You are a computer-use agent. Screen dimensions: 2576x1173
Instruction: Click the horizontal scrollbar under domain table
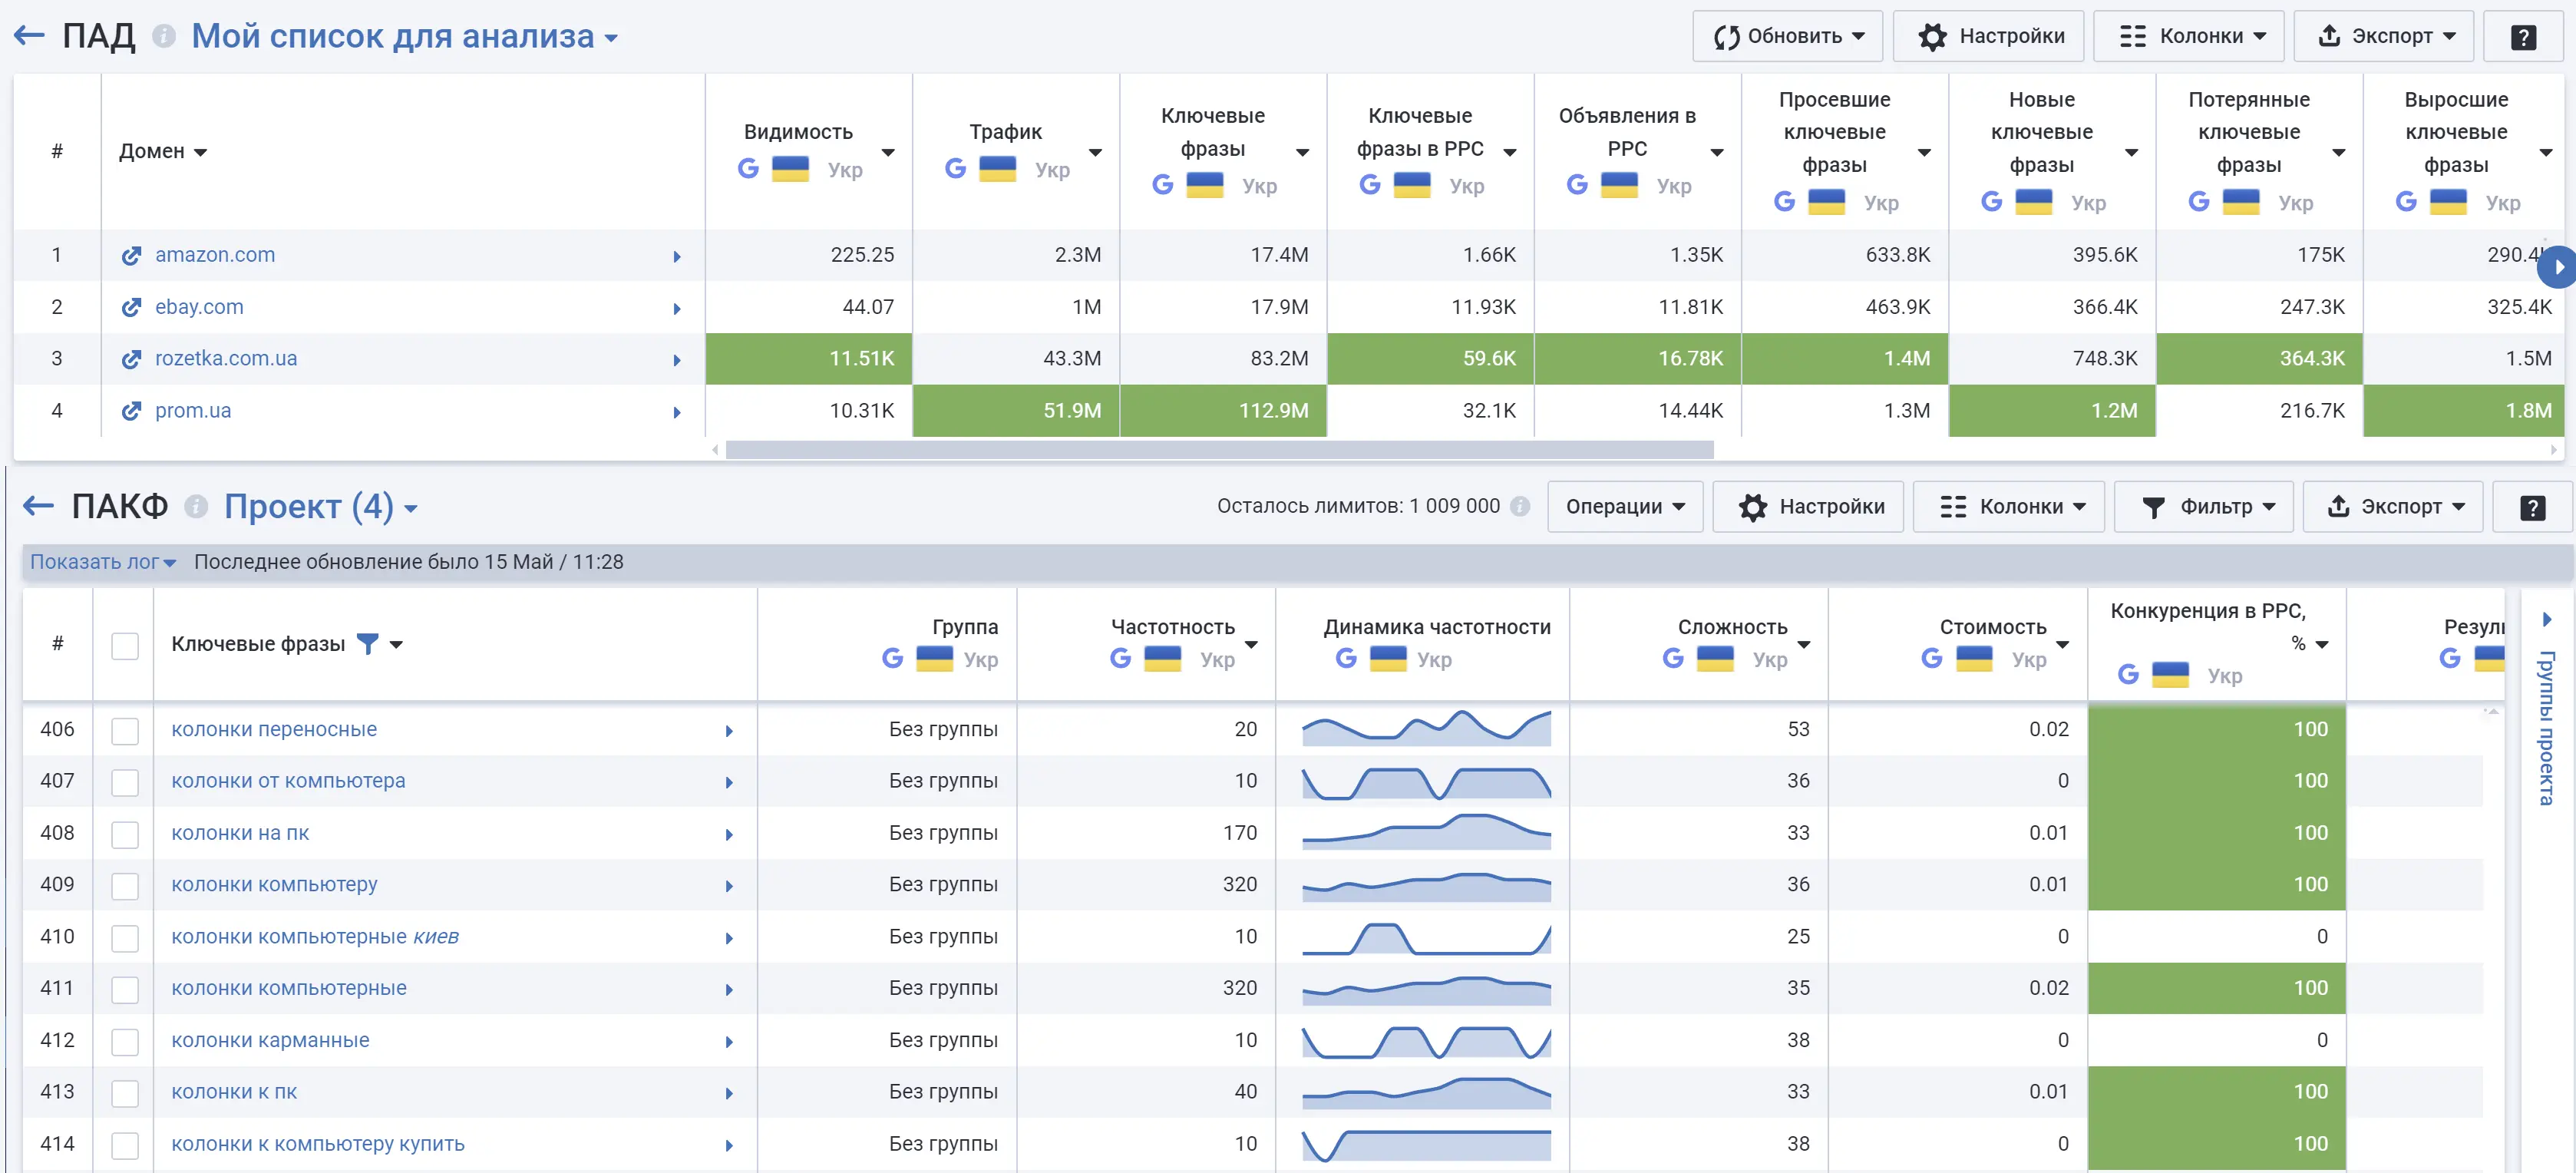(1219, 450)
